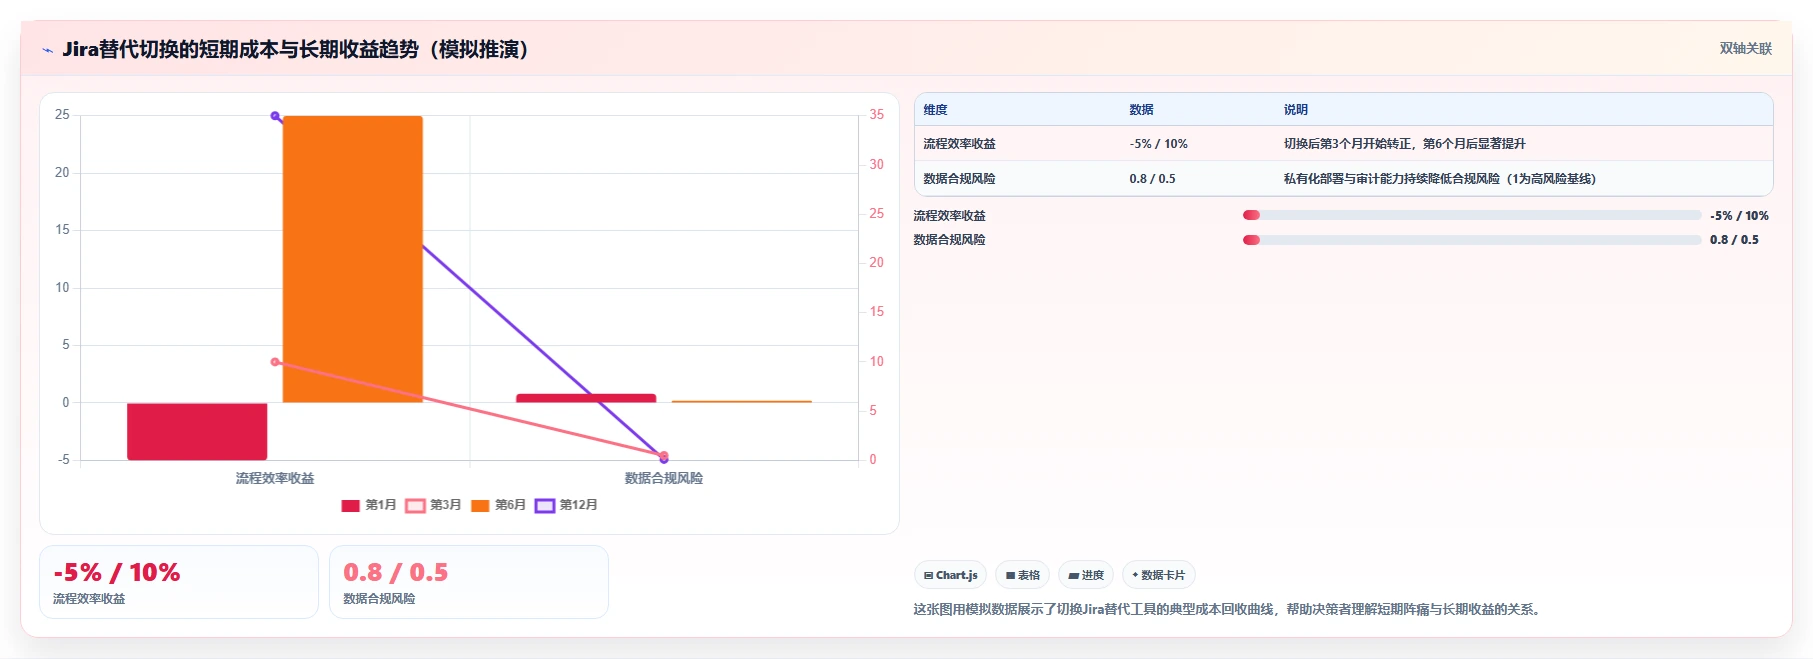Toggle the 第6月 legend series
1813x659 pixels.
(x=498, y=505)
